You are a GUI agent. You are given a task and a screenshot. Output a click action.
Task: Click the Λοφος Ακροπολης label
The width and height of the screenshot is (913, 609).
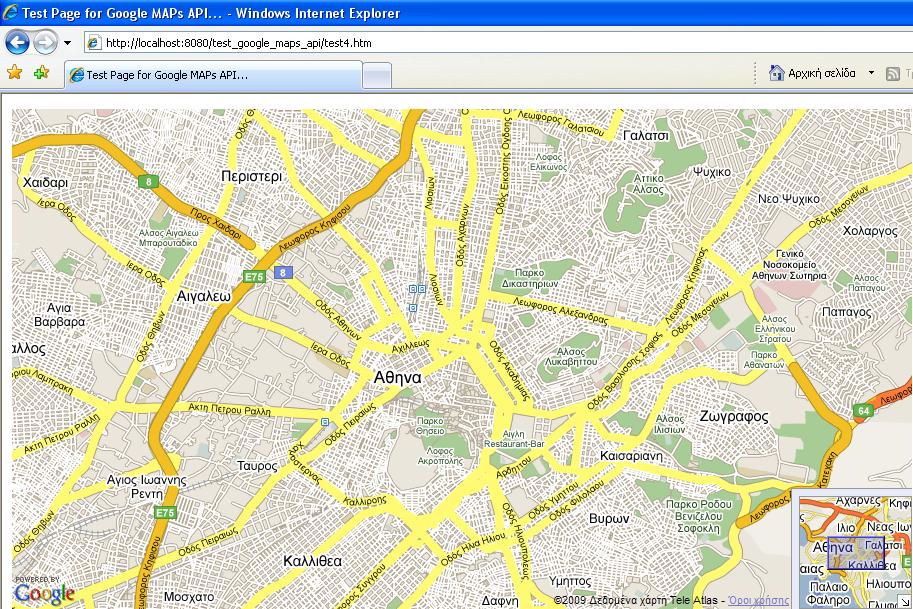(440, 456)
